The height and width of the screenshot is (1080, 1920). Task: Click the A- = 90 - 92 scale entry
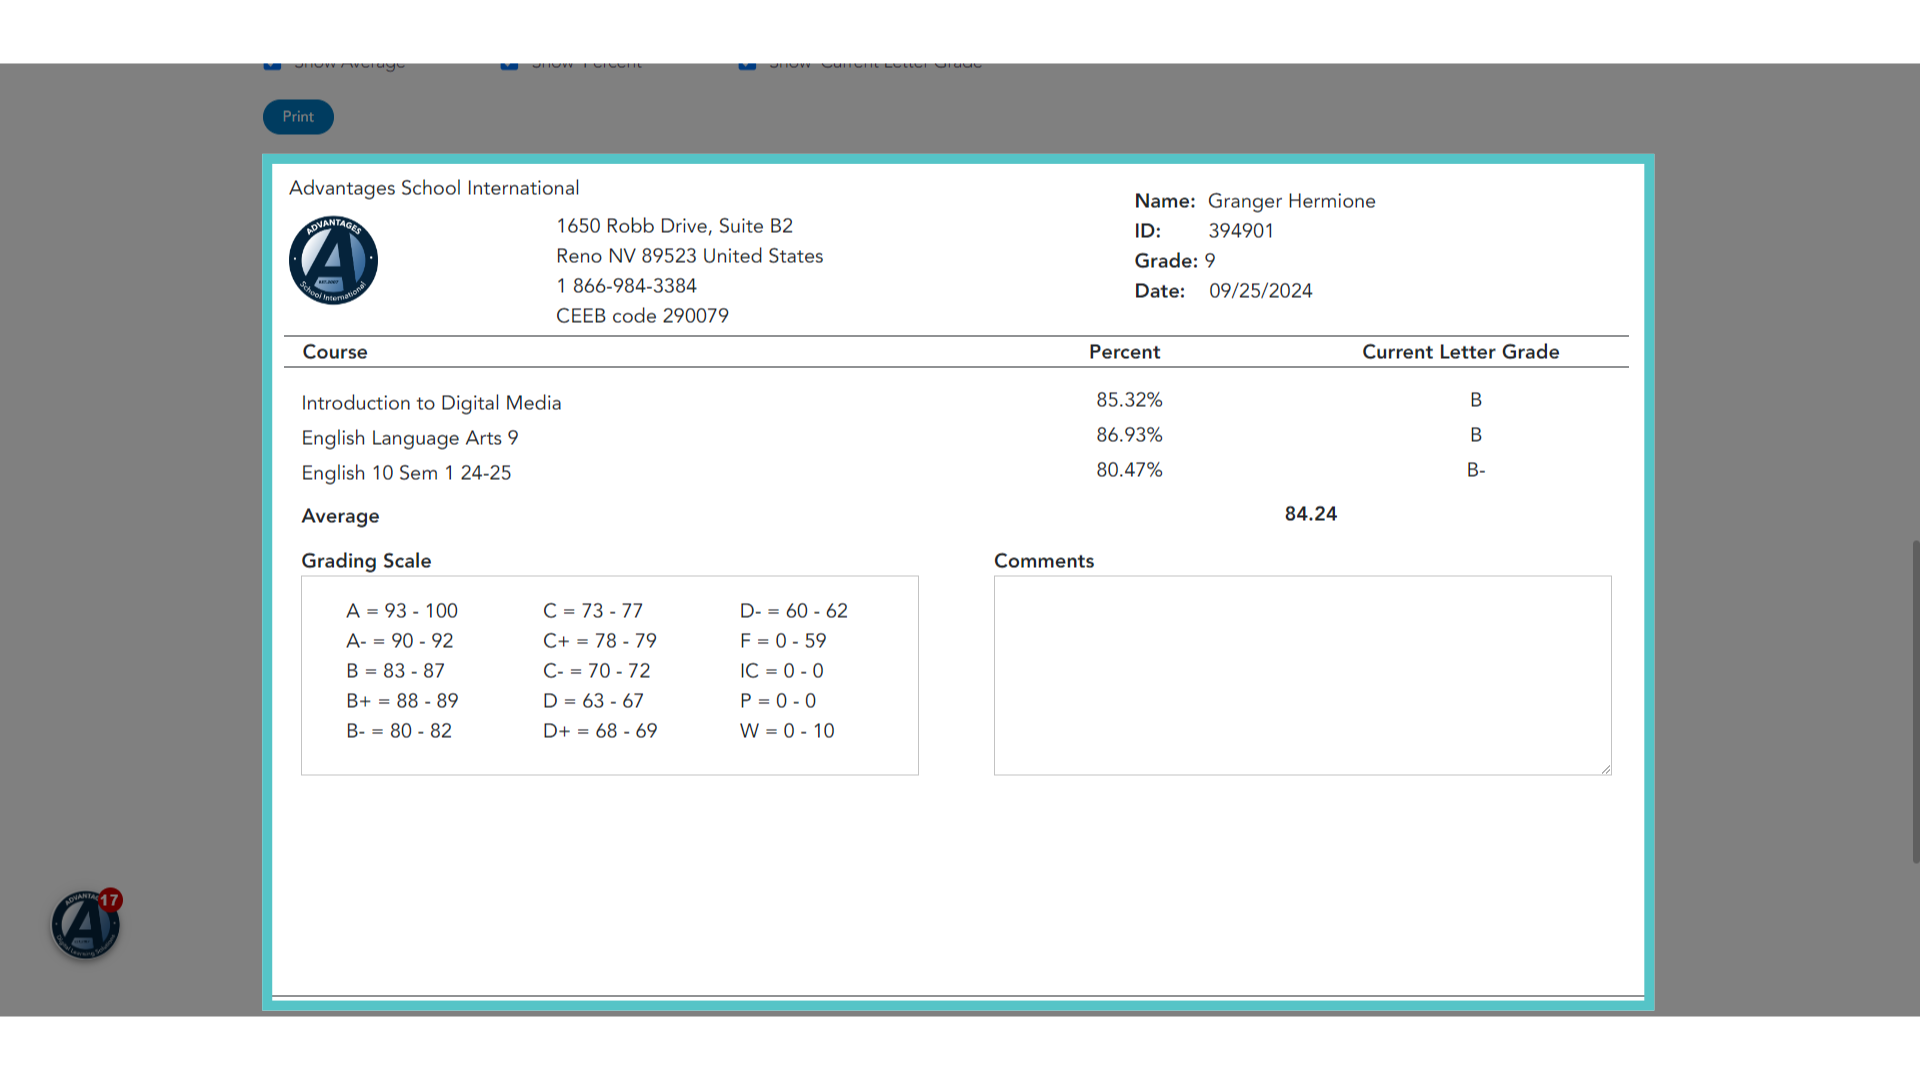(x=400, y=641)
